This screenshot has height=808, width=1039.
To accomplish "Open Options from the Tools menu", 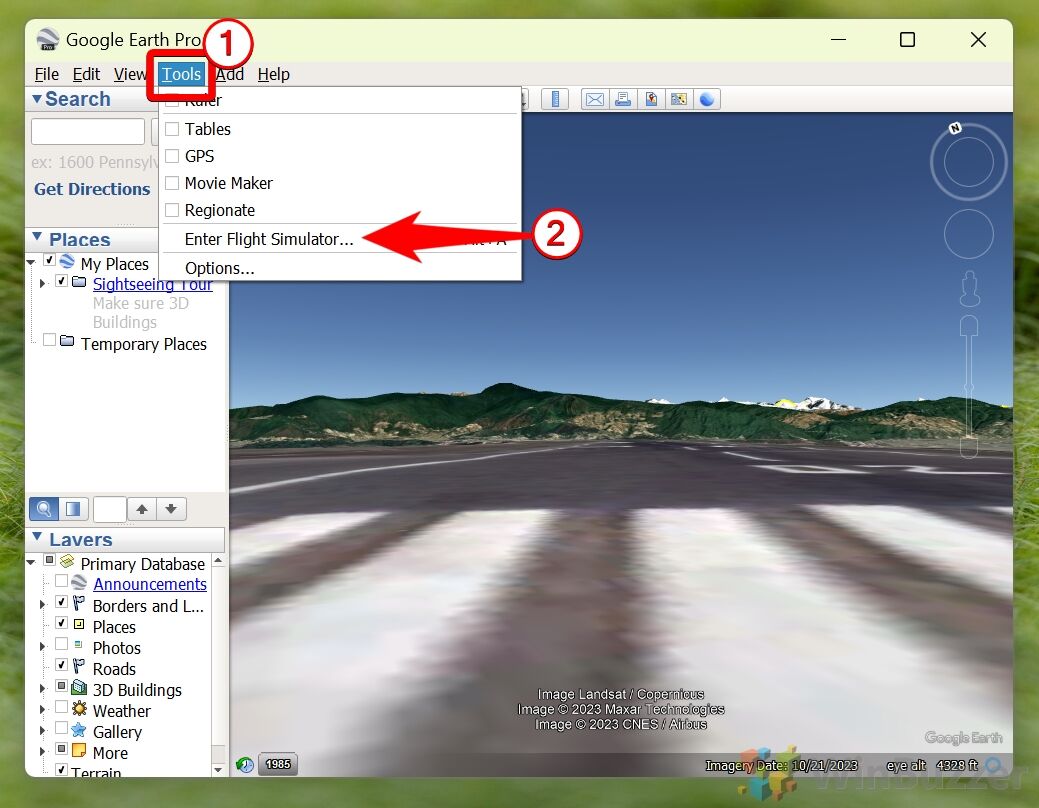I will click(x=219, y=268).
